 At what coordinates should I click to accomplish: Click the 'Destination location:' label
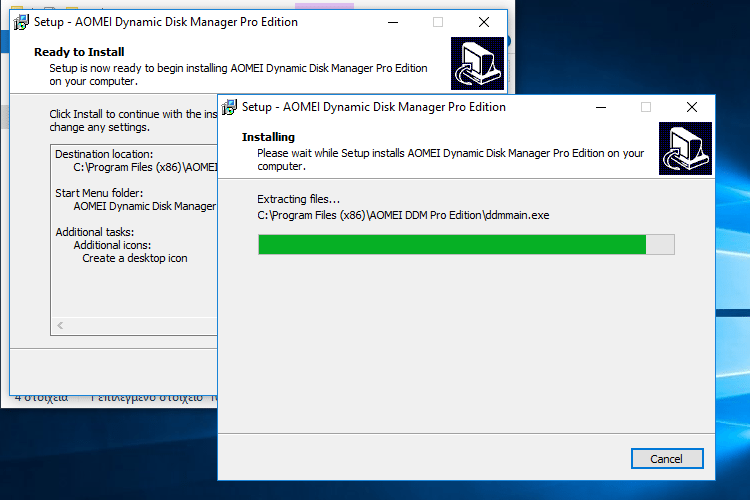click(104, 154)
